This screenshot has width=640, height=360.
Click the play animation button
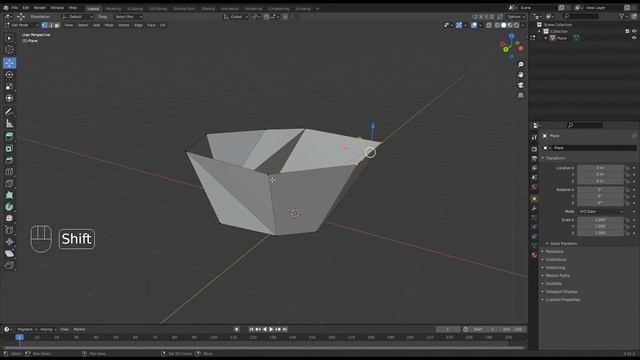click(271, 329)
